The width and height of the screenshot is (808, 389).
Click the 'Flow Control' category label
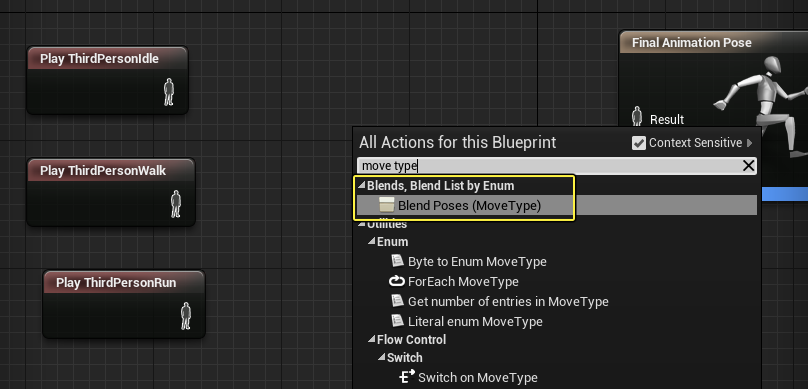[x=411, y=340]
